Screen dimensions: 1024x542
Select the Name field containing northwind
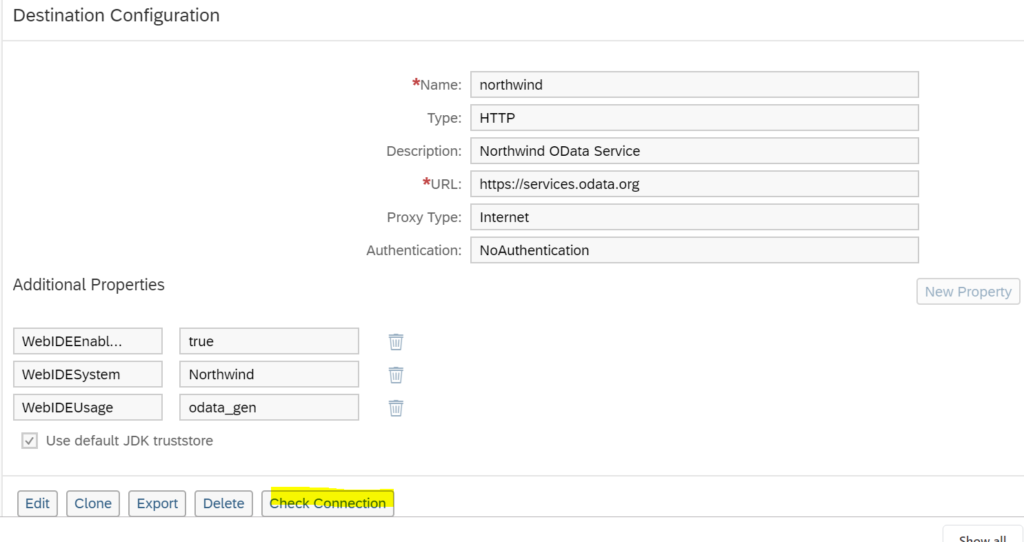coord(694,85)
